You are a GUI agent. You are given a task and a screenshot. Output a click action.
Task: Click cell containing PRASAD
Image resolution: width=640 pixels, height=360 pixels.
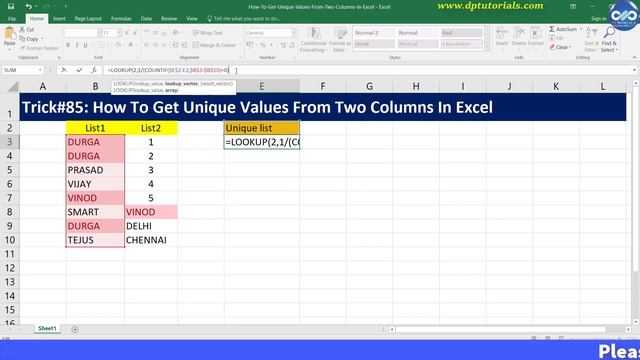pyautogui.click(x=95, y=170)
